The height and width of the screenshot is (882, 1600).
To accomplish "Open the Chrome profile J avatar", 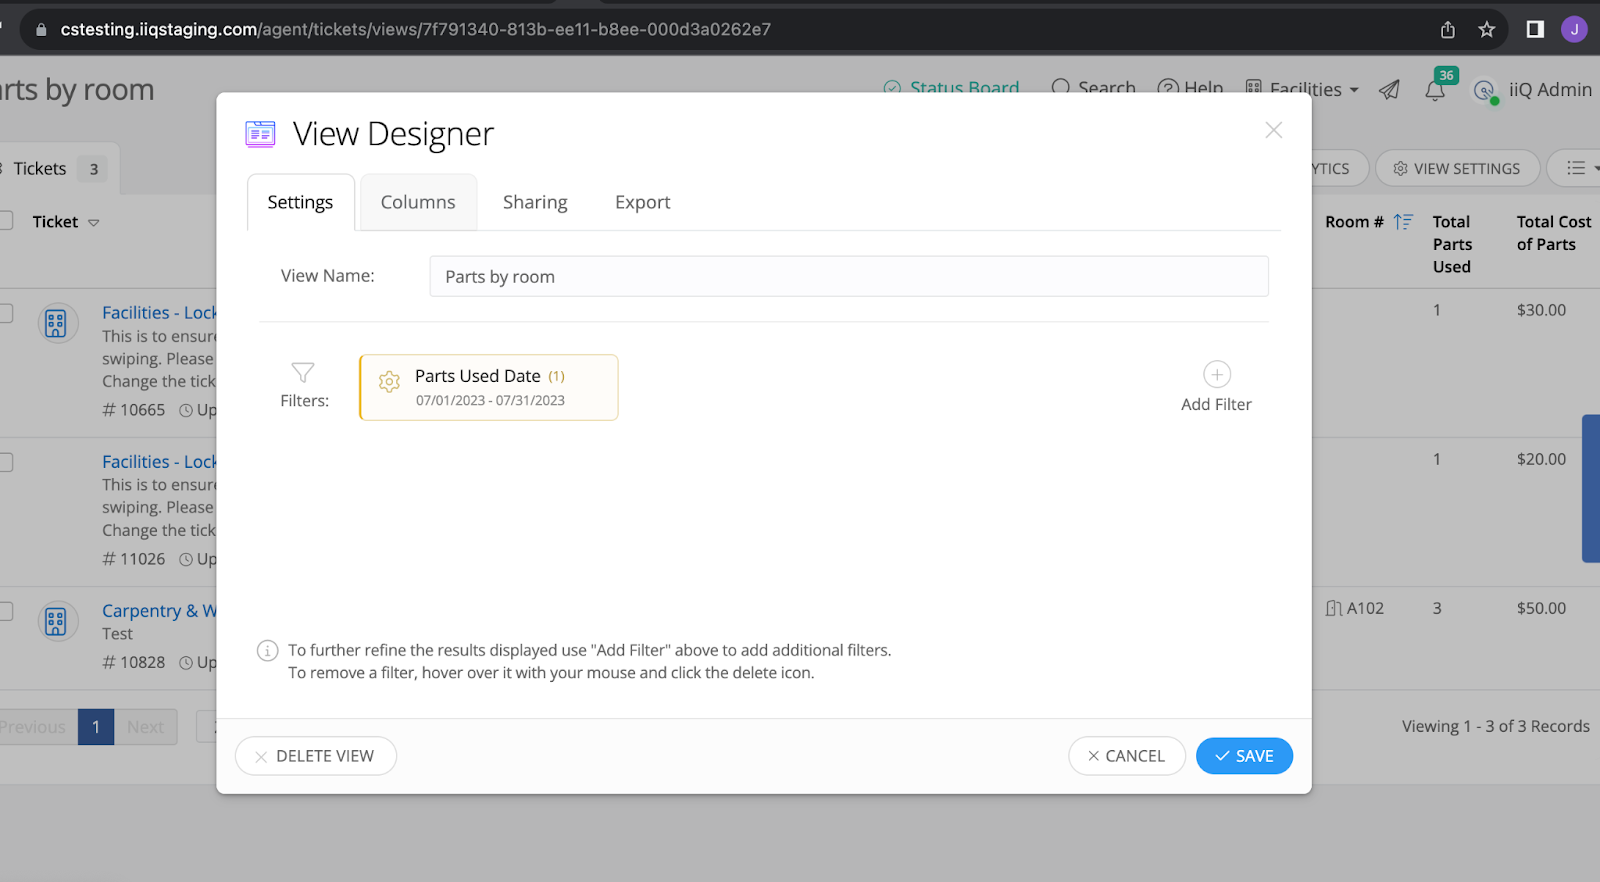I will [x=1574, y=29].
